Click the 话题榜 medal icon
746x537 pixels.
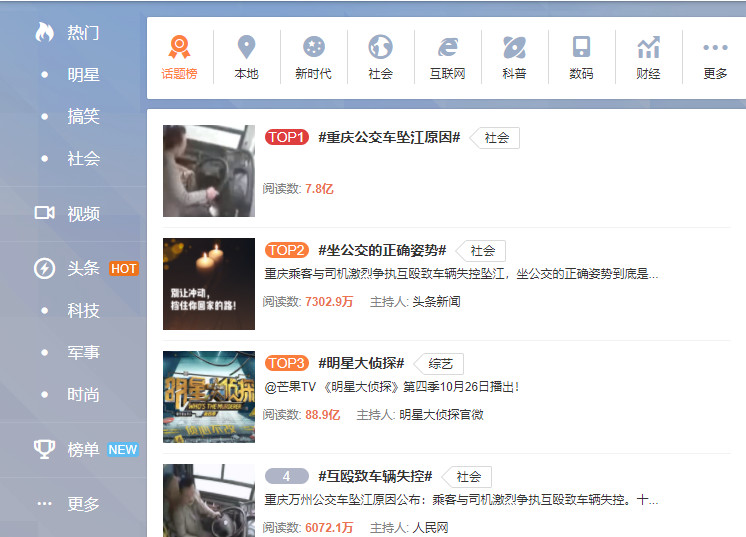click(x=179, y=47)
